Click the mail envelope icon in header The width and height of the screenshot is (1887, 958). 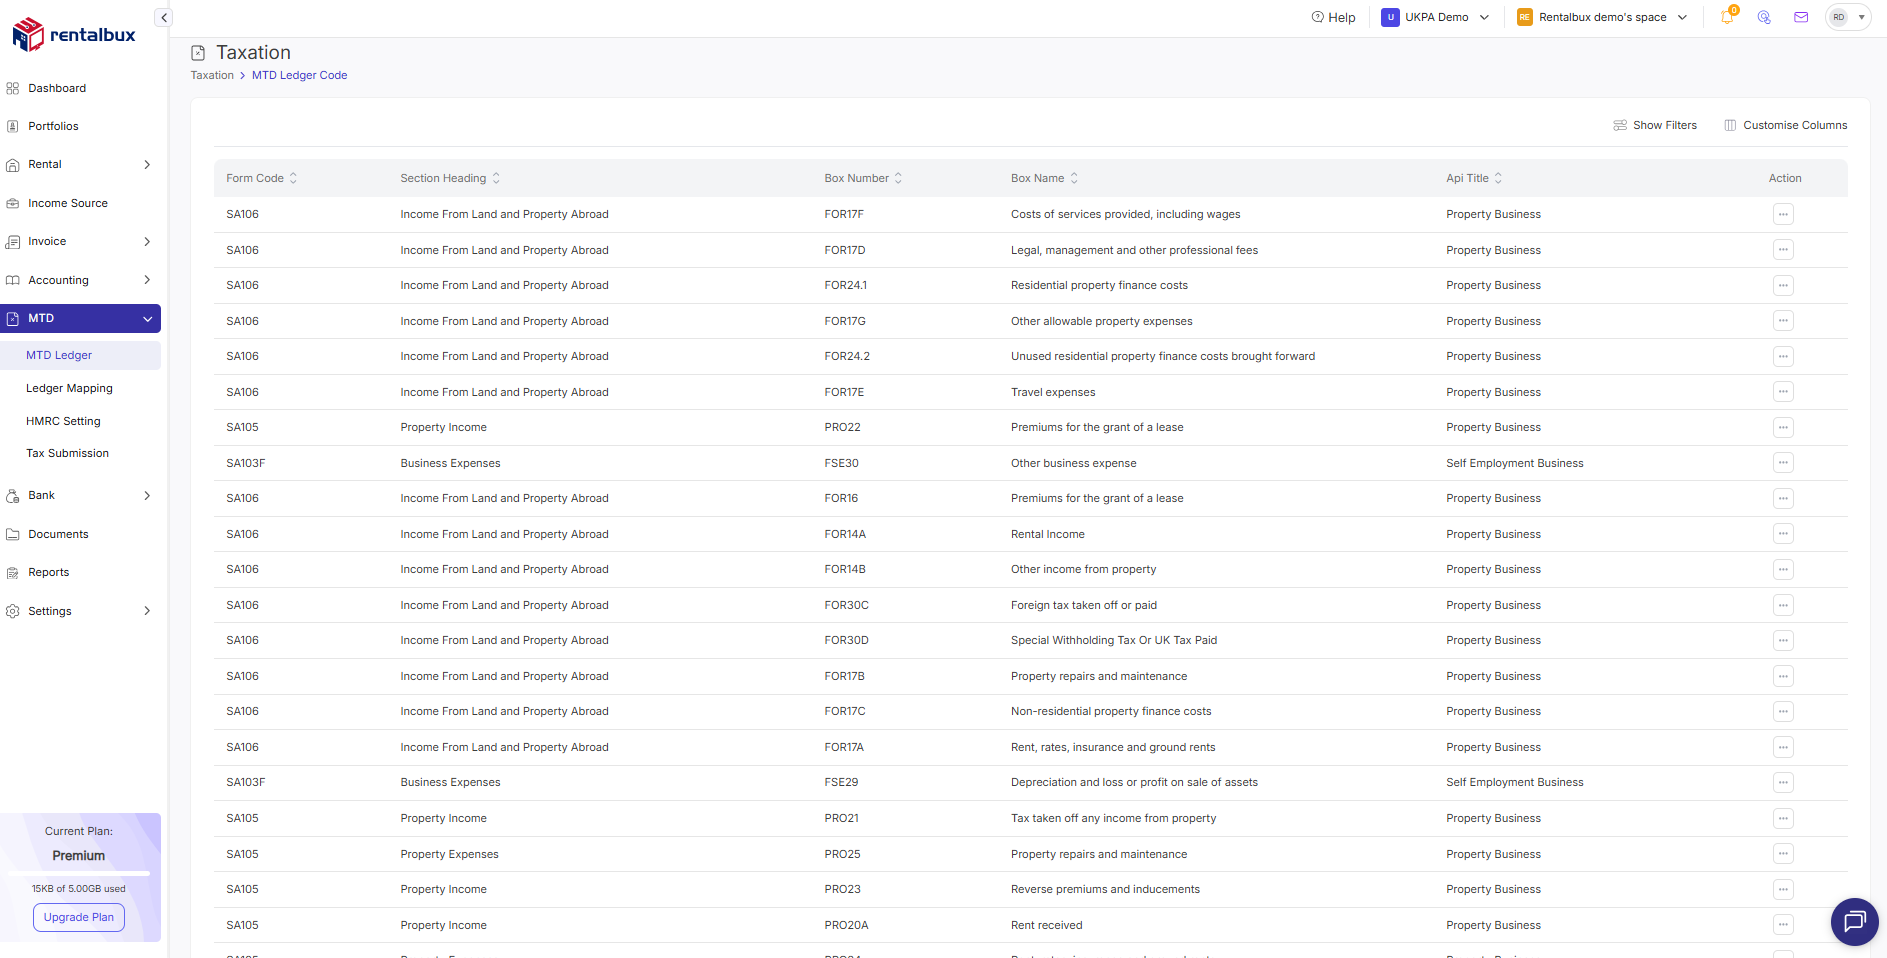pyautogui.click(x=1801, y=17)
